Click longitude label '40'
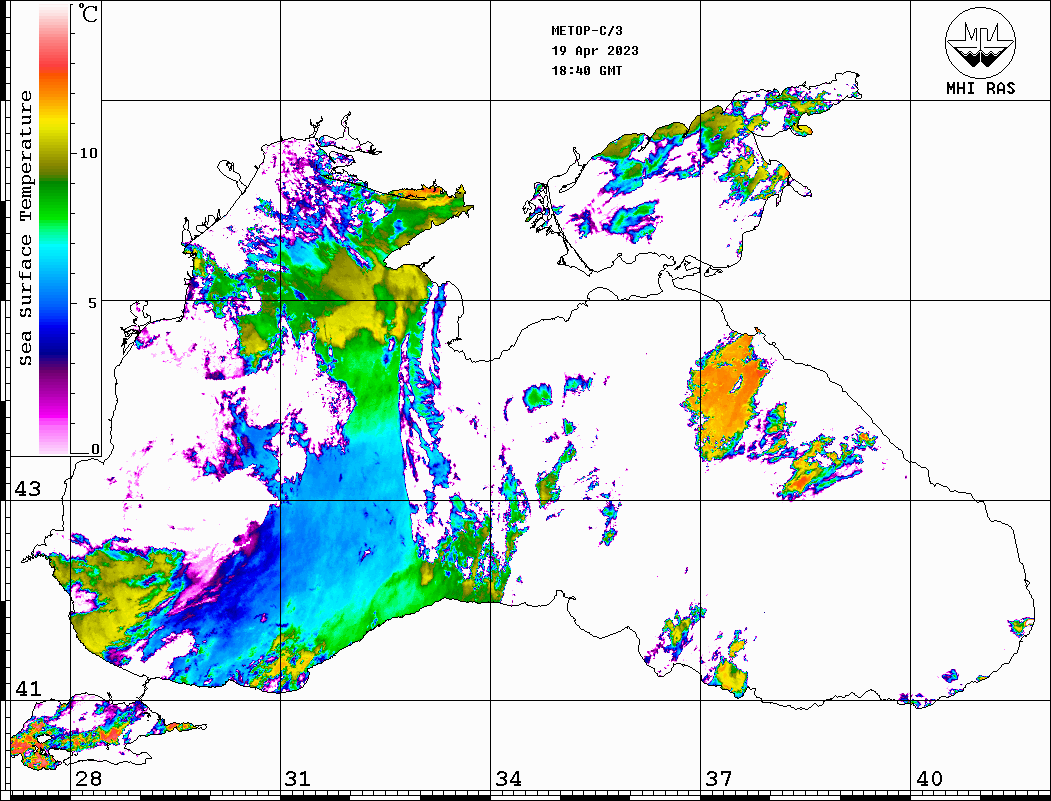This screenshot has width=1051, height=801. click(929, 778)
